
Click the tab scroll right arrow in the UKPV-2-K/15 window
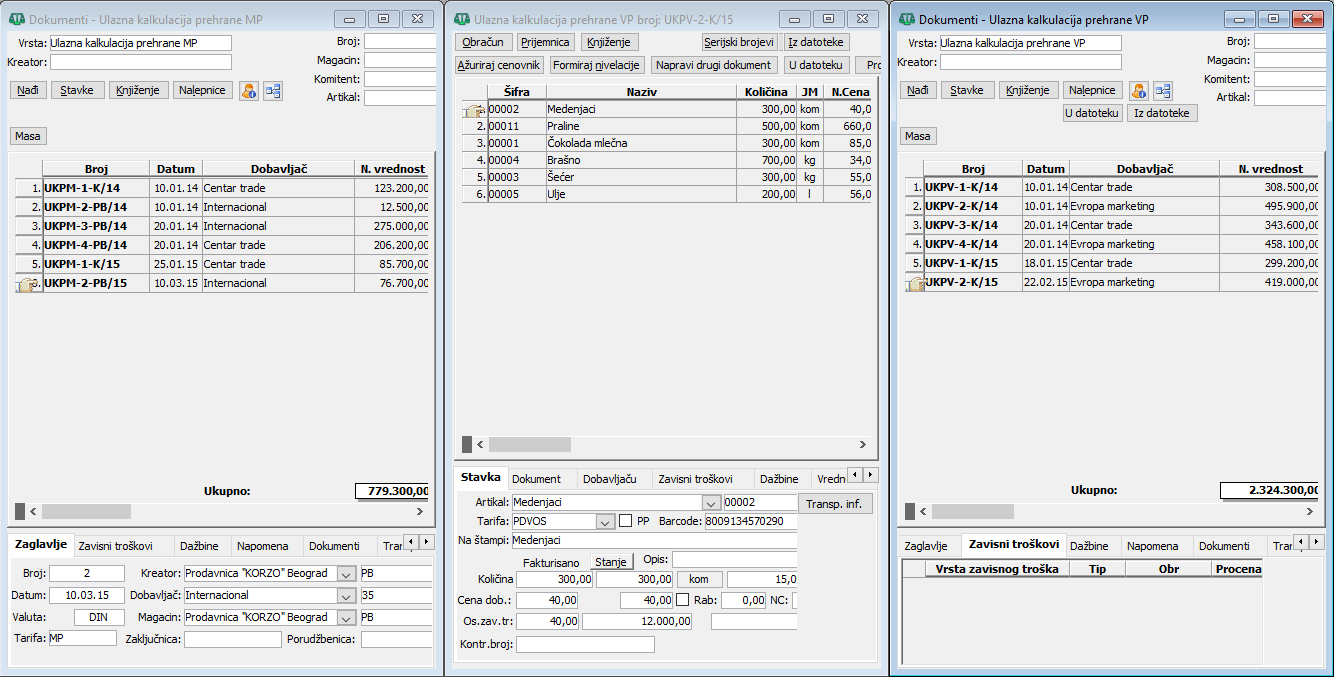(870, 475)
